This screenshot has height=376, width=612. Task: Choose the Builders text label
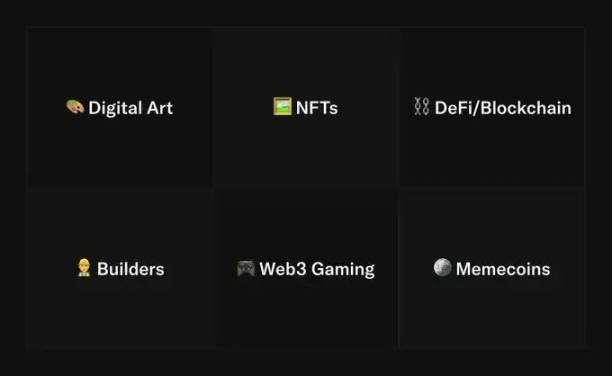130,269
